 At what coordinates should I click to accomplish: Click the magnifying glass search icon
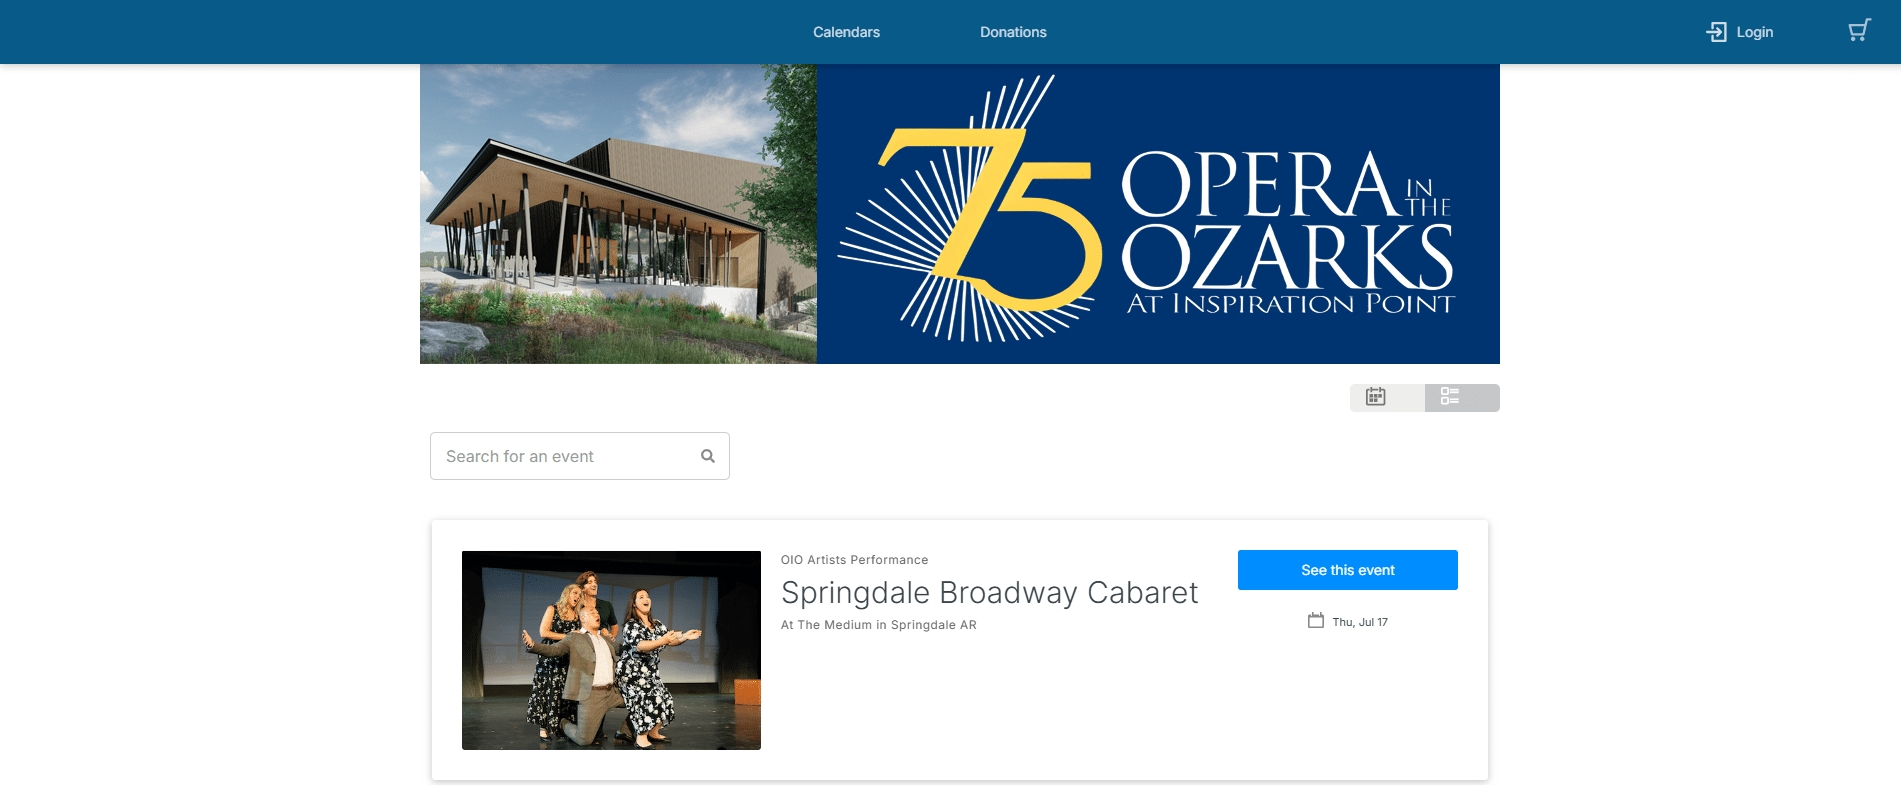tap(708, 456)
